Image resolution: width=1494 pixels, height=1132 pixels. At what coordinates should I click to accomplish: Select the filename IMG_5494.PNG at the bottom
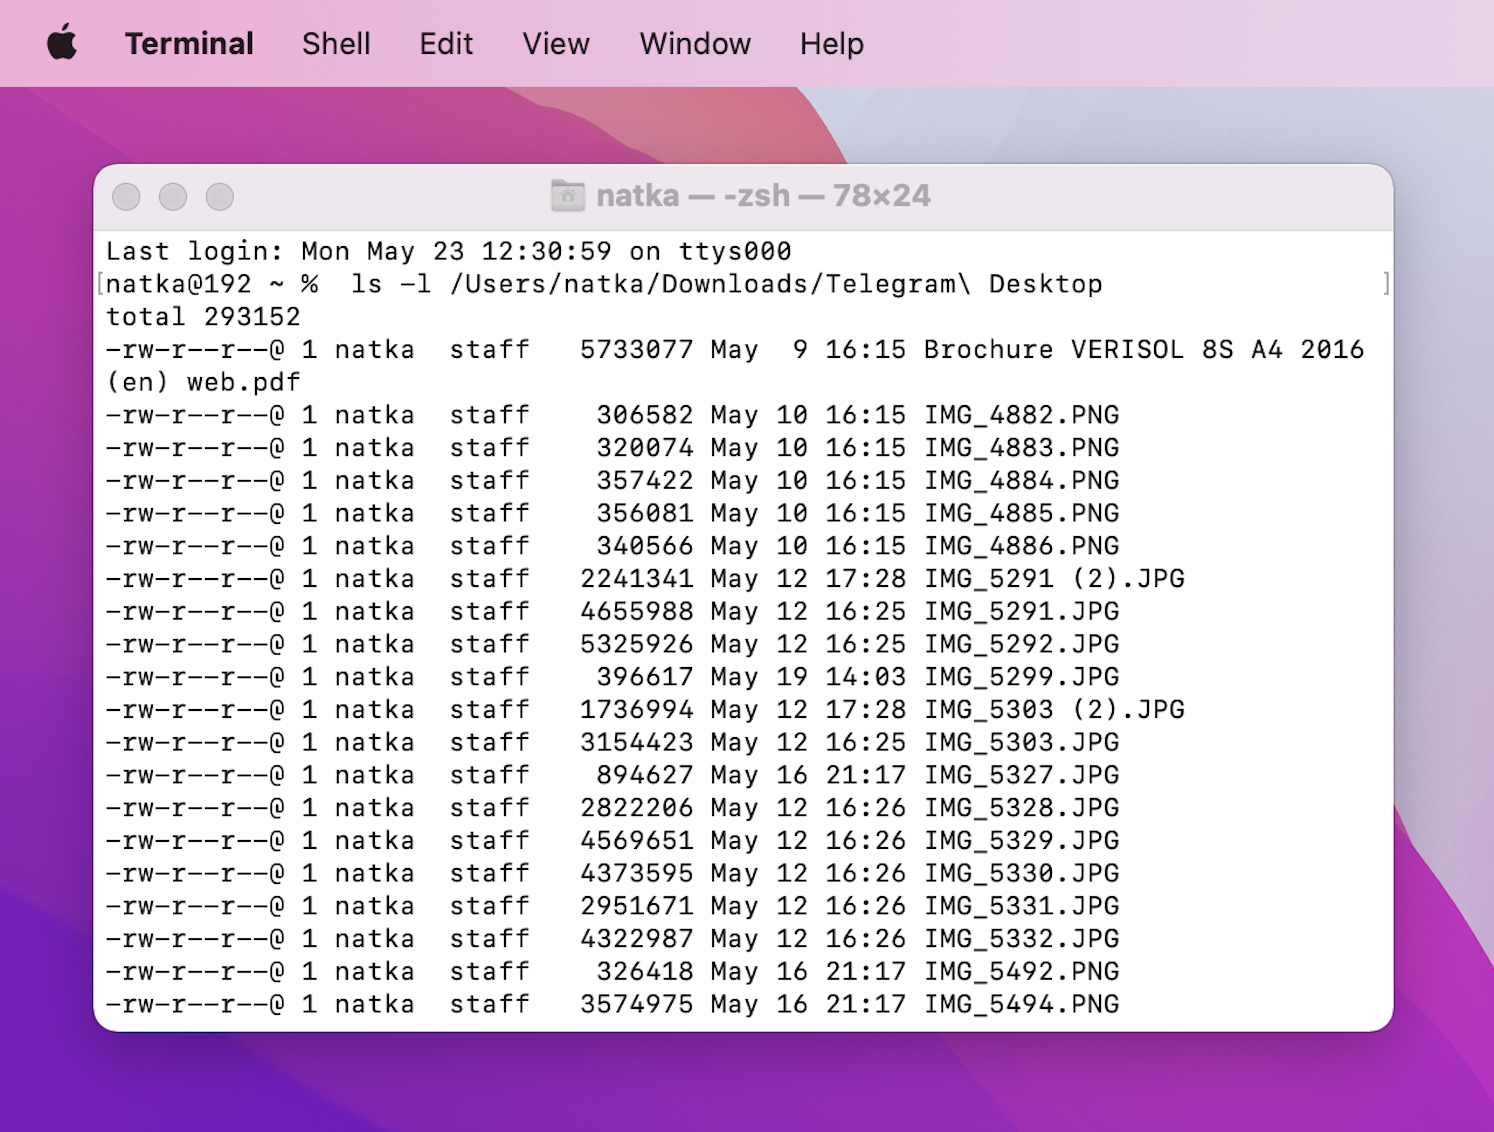click(1021, 1004)
